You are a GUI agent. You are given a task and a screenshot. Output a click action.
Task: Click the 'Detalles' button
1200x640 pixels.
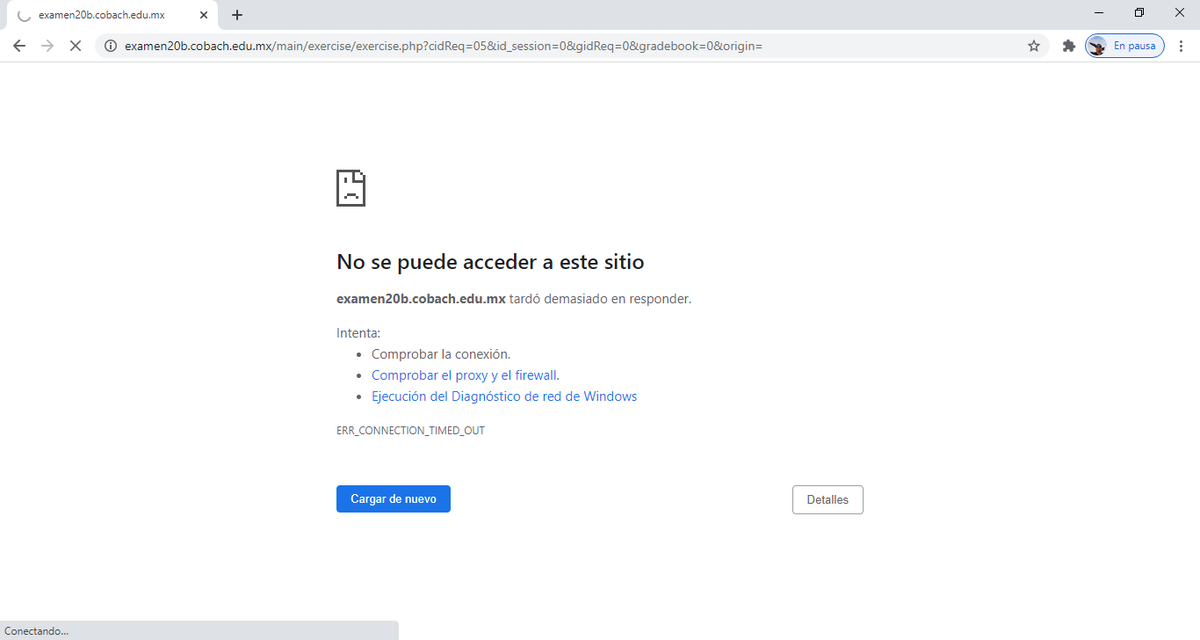[x=827, y=500]
